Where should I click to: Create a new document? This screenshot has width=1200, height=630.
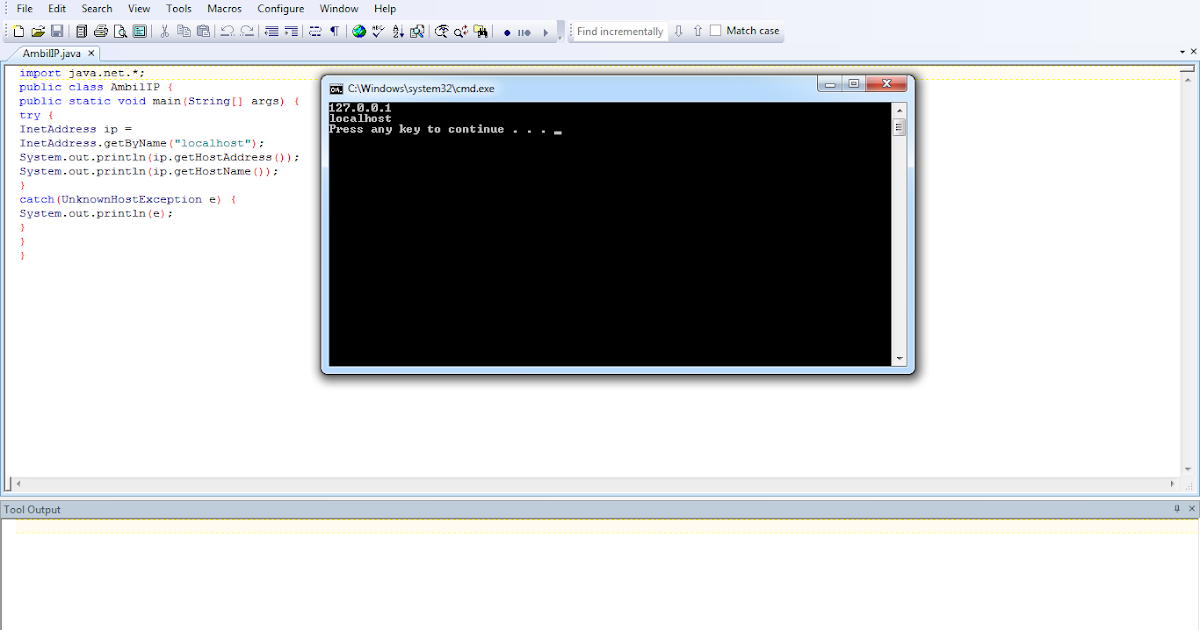[17, 31]
